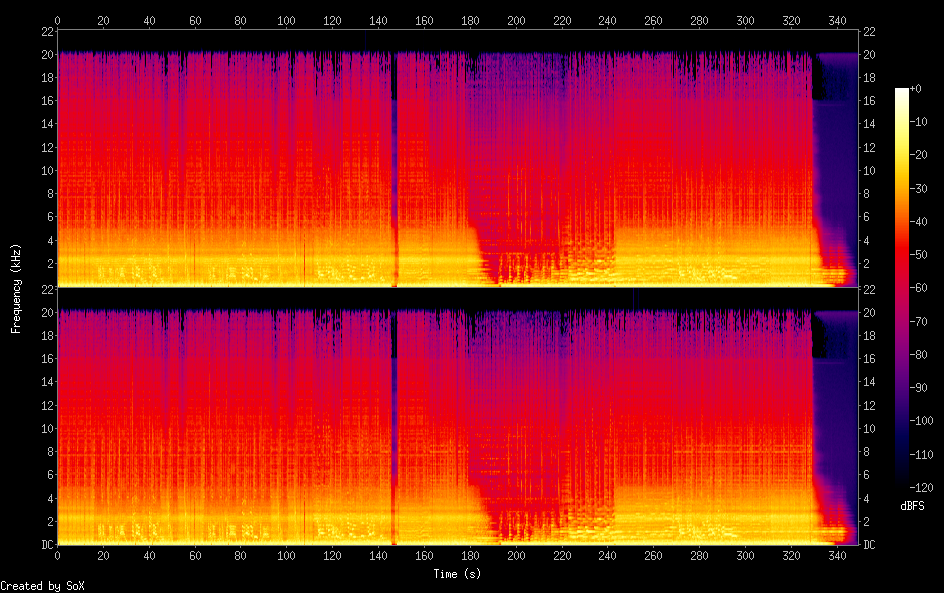This screenshot has height=593, width=944.
Task: Click the '-70' value on the dBFS scale
Action: (x=919, y=321)
